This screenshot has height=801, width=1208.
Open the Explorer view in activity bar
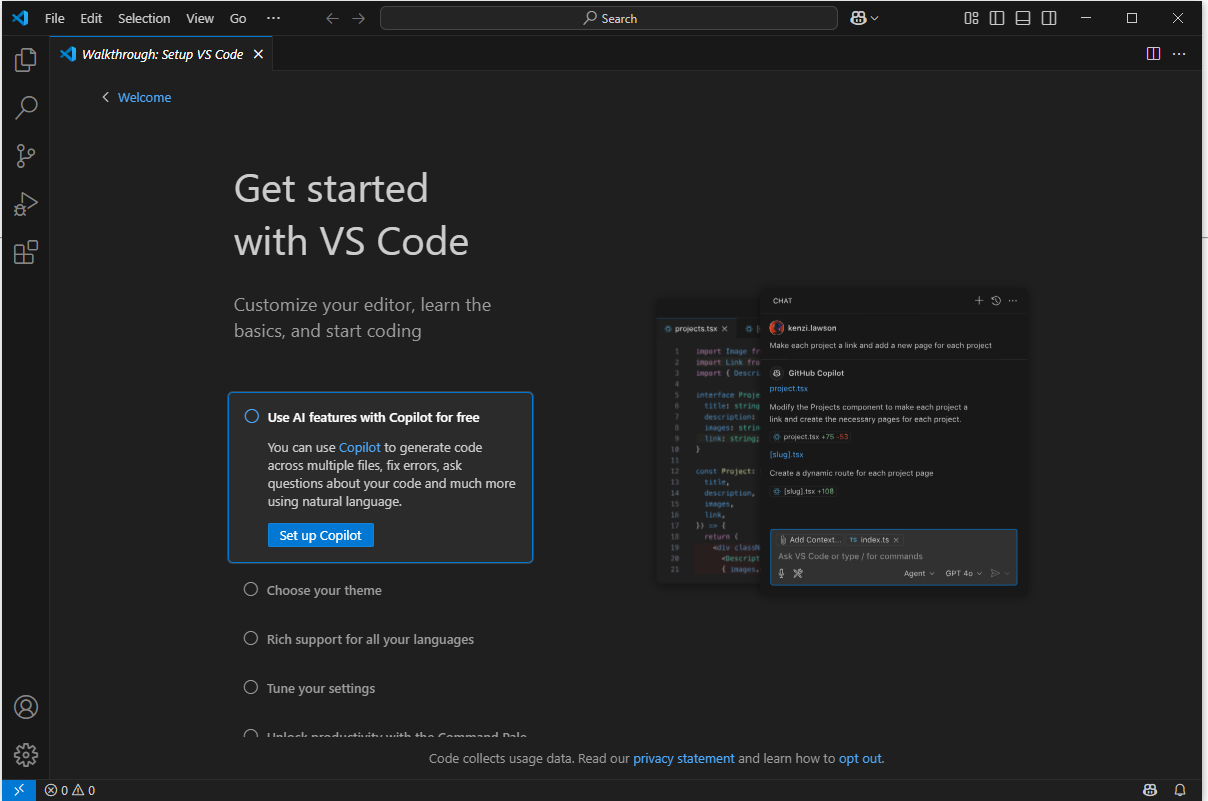pyautogui.click(x=26, y=60)
